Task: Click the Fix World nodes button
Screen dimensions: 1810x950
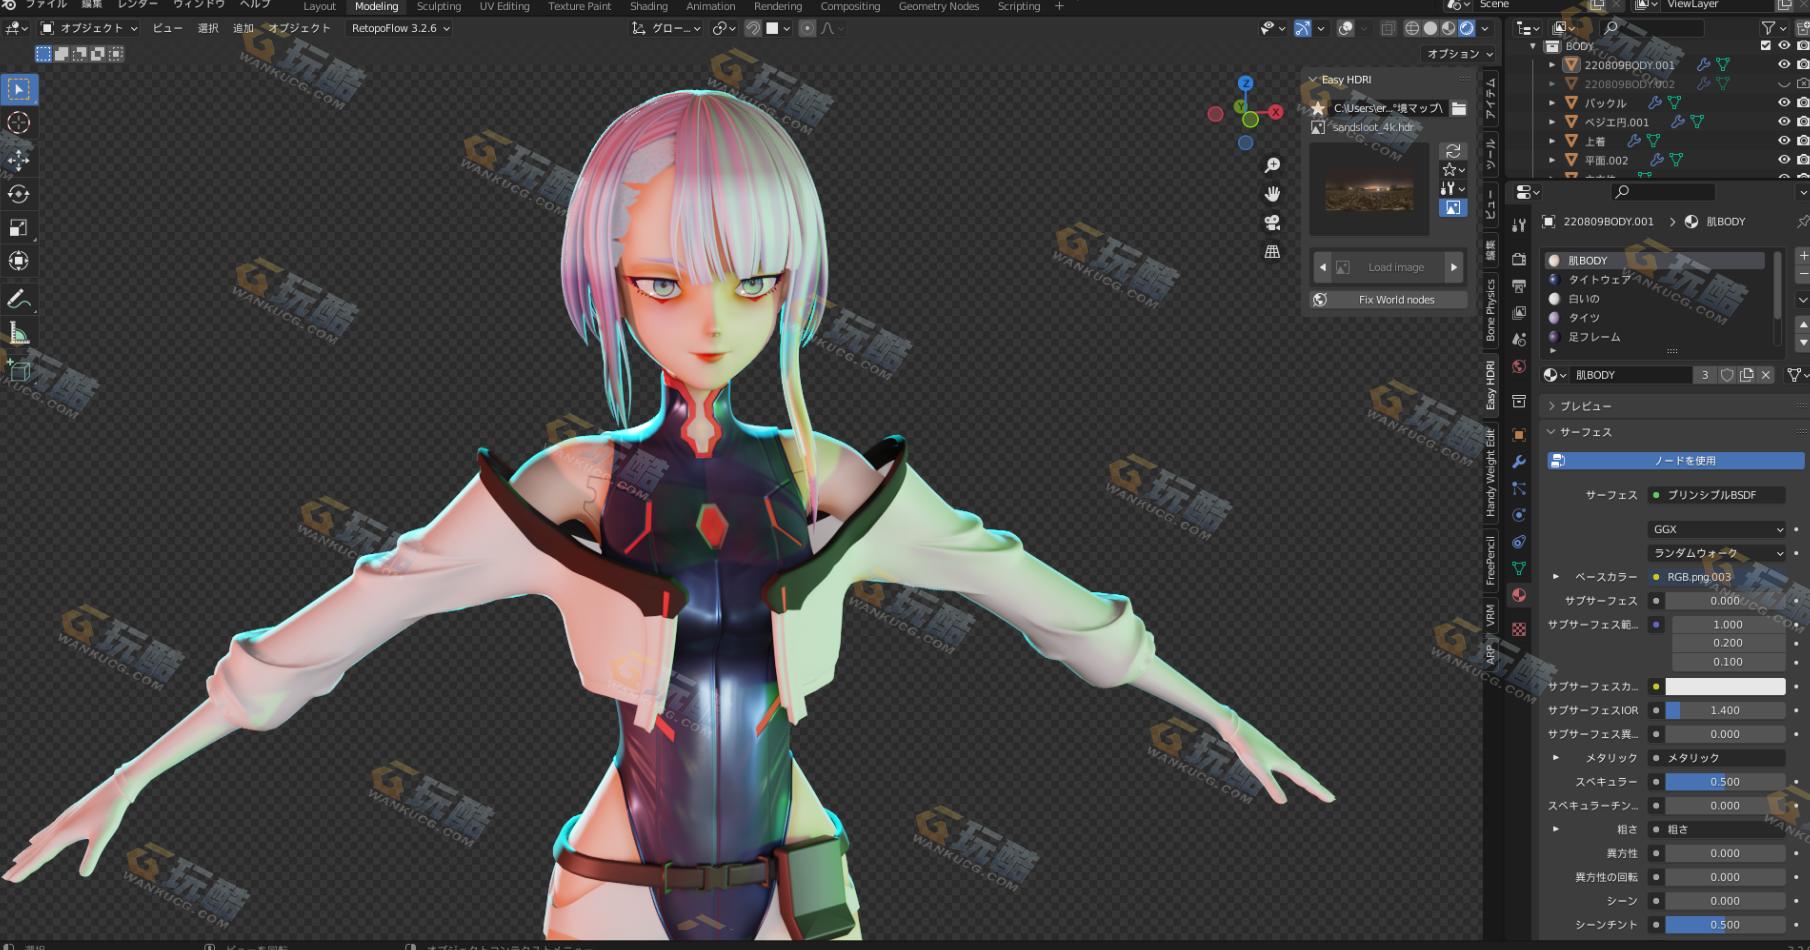Action: pyautogui.click(x=1388, y=300)
